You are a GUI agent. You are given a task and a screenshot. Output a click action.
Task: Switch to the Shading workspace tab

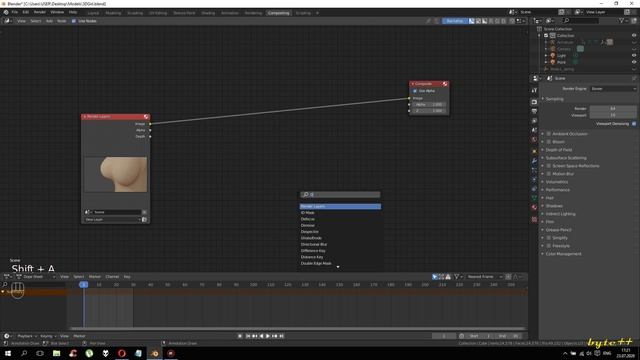(x=208, y=13)
